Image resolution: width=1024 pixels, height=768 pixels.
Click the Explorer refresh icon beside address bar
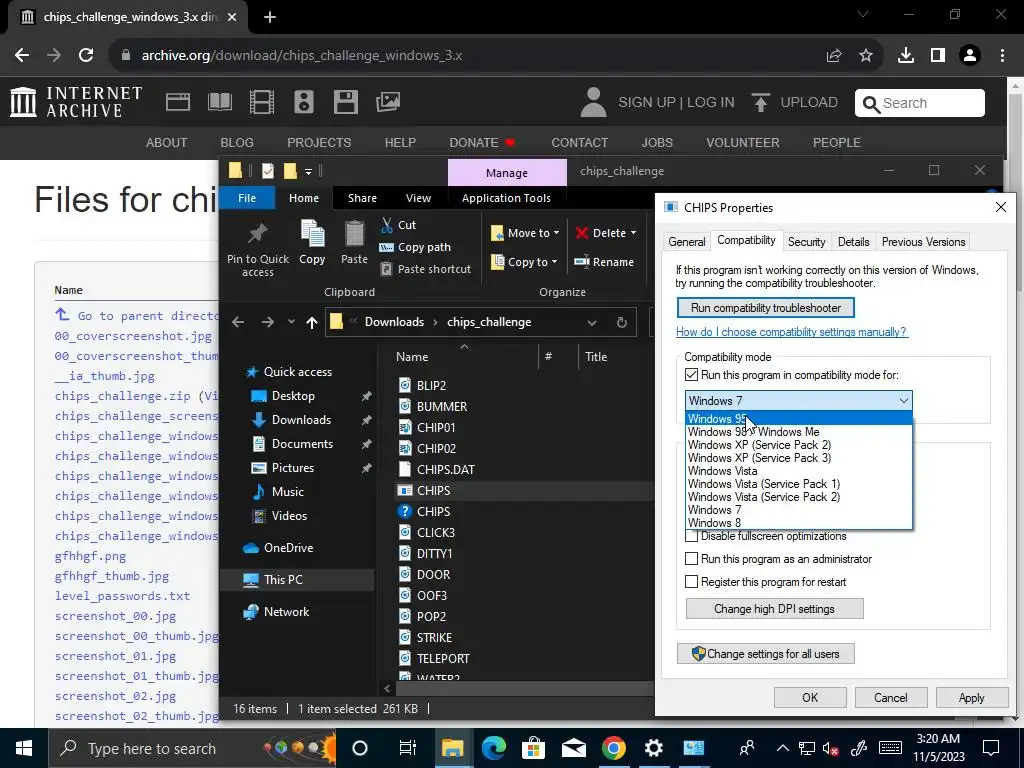pyautogui.click(x=622, y=322)
